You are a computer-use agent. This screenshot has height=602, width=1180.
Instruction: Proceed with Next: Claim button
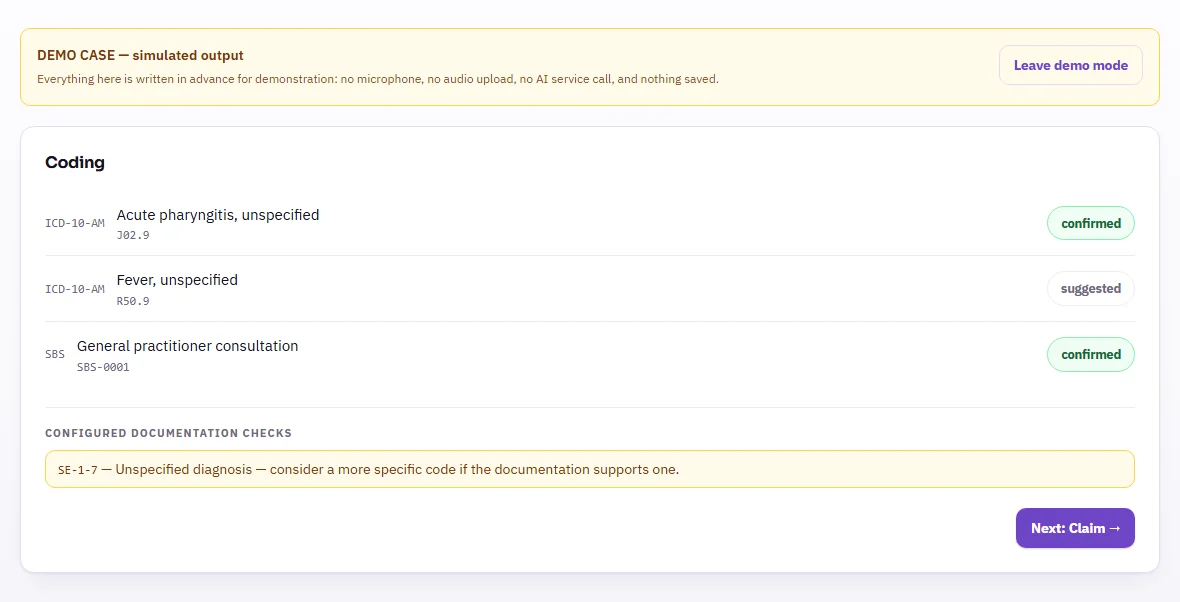1075,528
